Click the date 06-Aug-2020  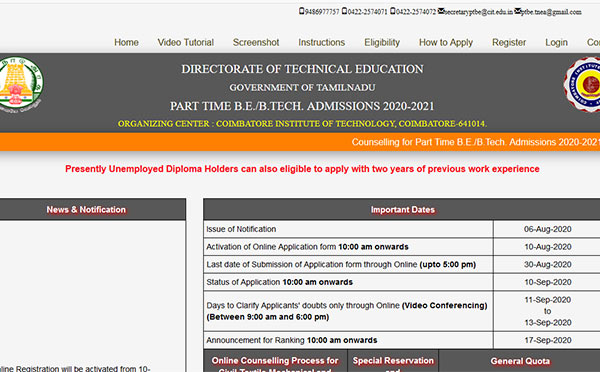(548, 229)
